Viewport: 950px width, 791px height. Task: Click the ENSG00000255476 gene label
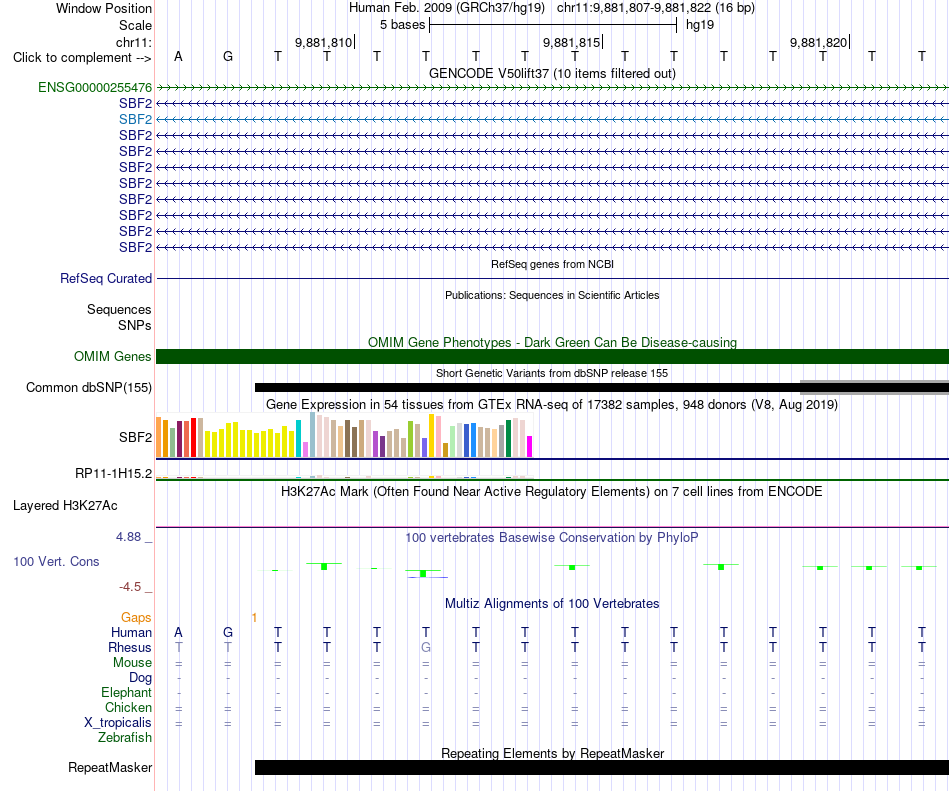coord(95,87)
